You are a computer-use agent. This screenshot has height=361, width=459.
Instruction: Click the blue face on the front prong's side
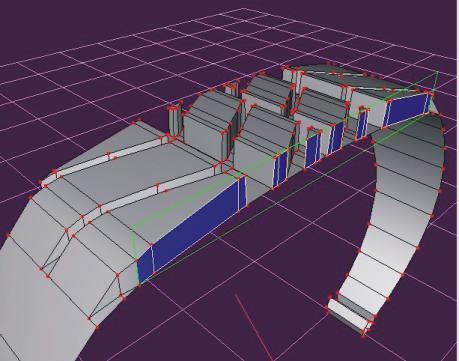(x=280, y=169)
